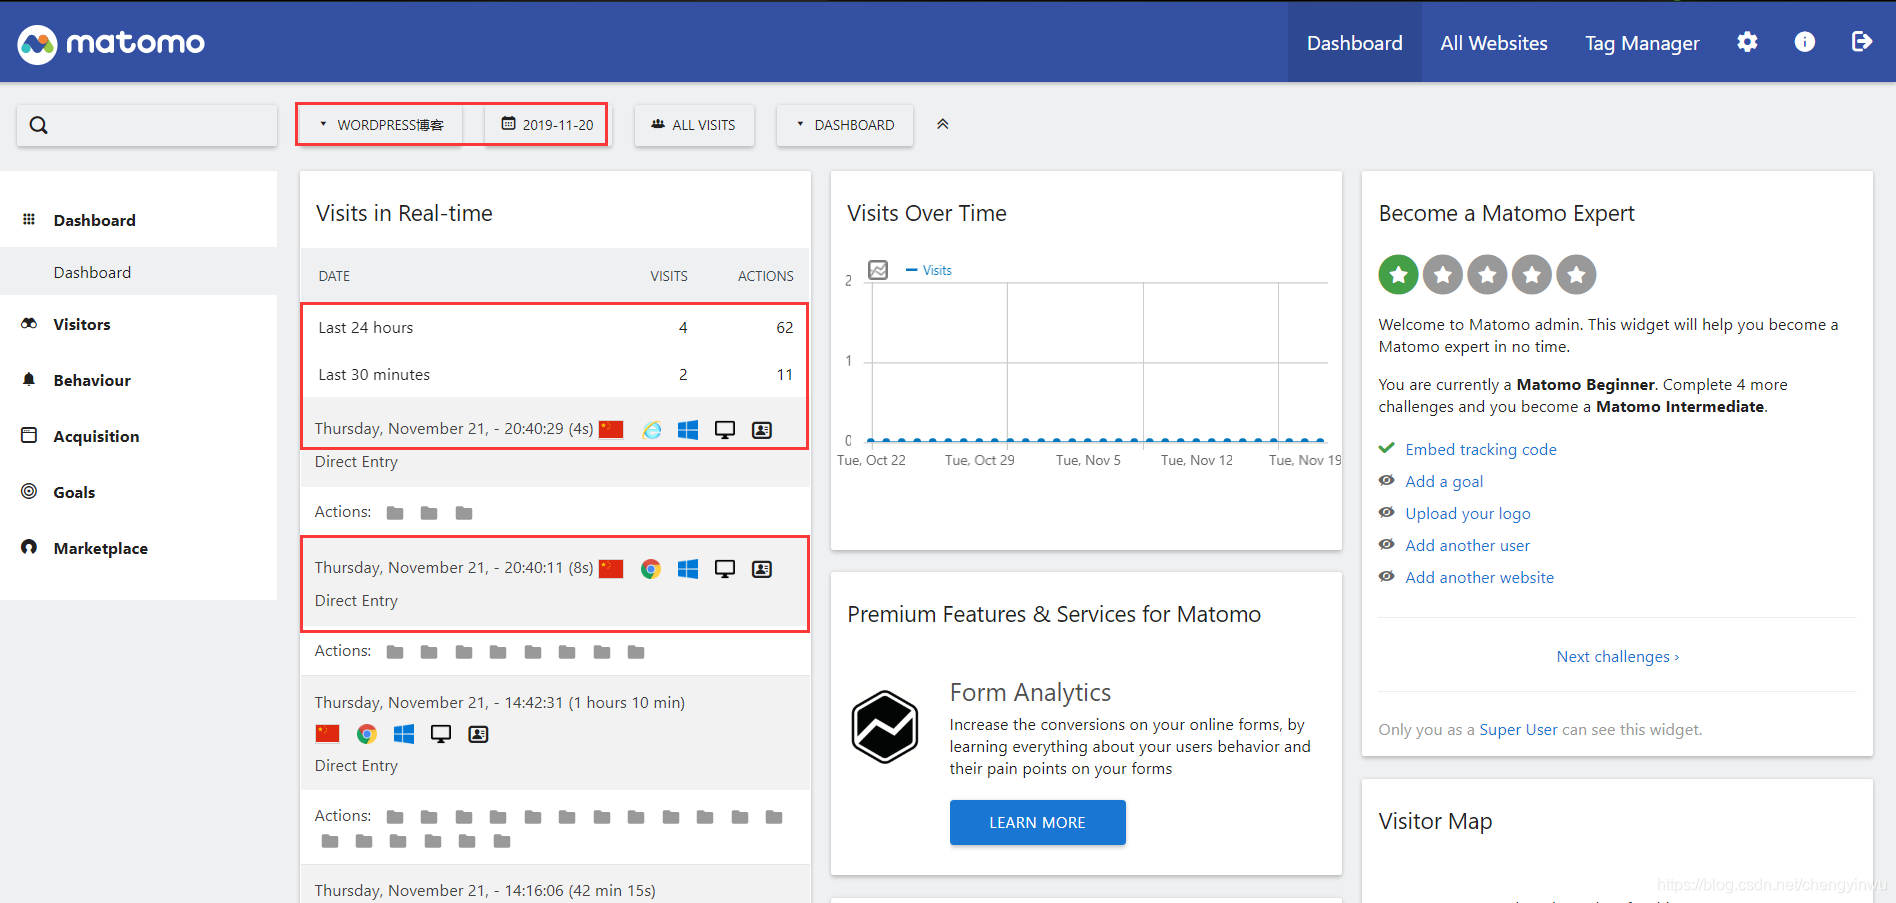
Task: Click the Visits Over Time widget title
Action: pyautogui.click(x=926, y=213)
